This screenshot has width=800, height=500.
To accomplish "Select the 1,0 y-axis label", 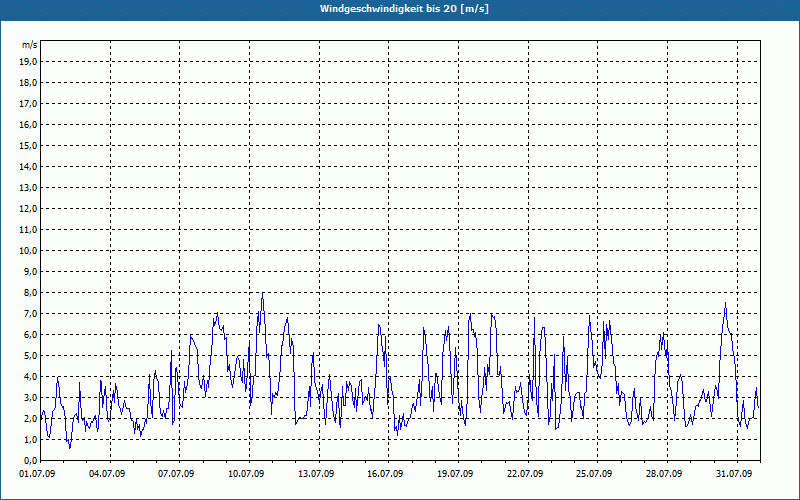I will point(30,439).
